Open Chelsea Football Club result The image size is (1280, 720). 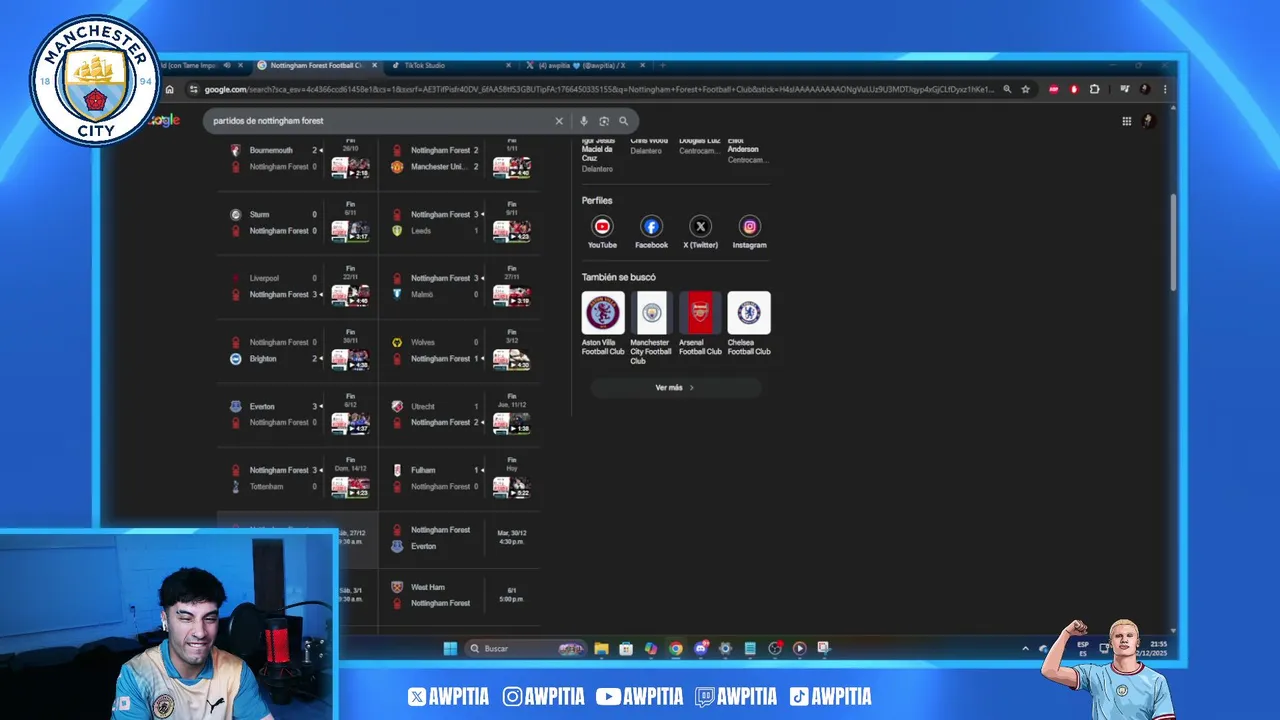749,324
